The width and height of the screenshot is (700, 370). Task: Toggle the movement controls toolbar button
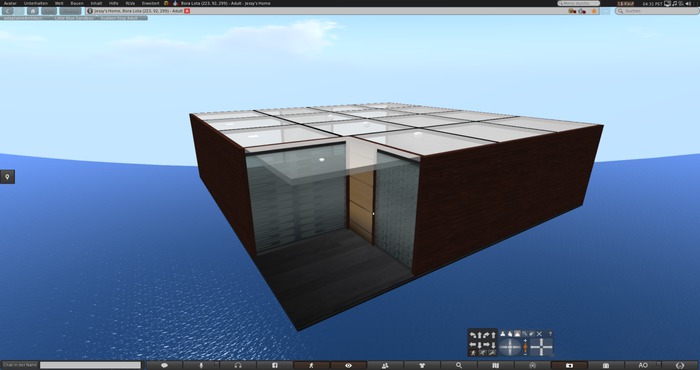311,365
